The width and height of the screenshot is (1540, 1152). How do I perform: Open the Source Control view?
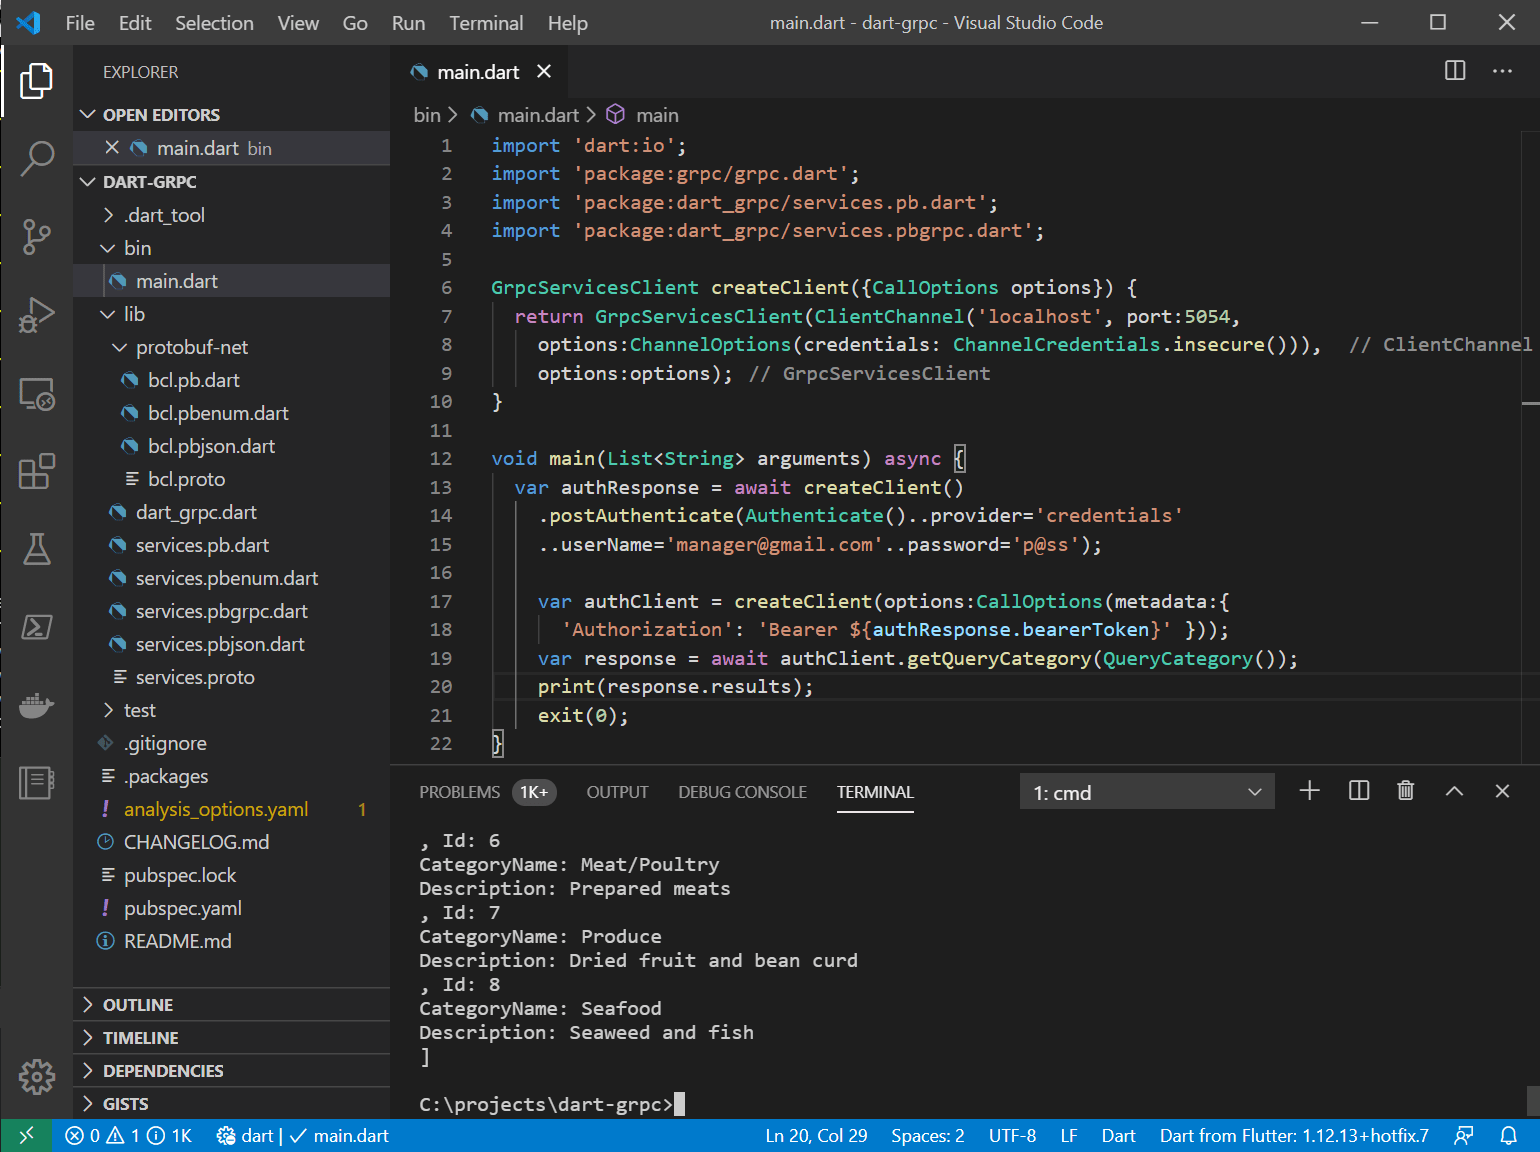coord(36,237)
